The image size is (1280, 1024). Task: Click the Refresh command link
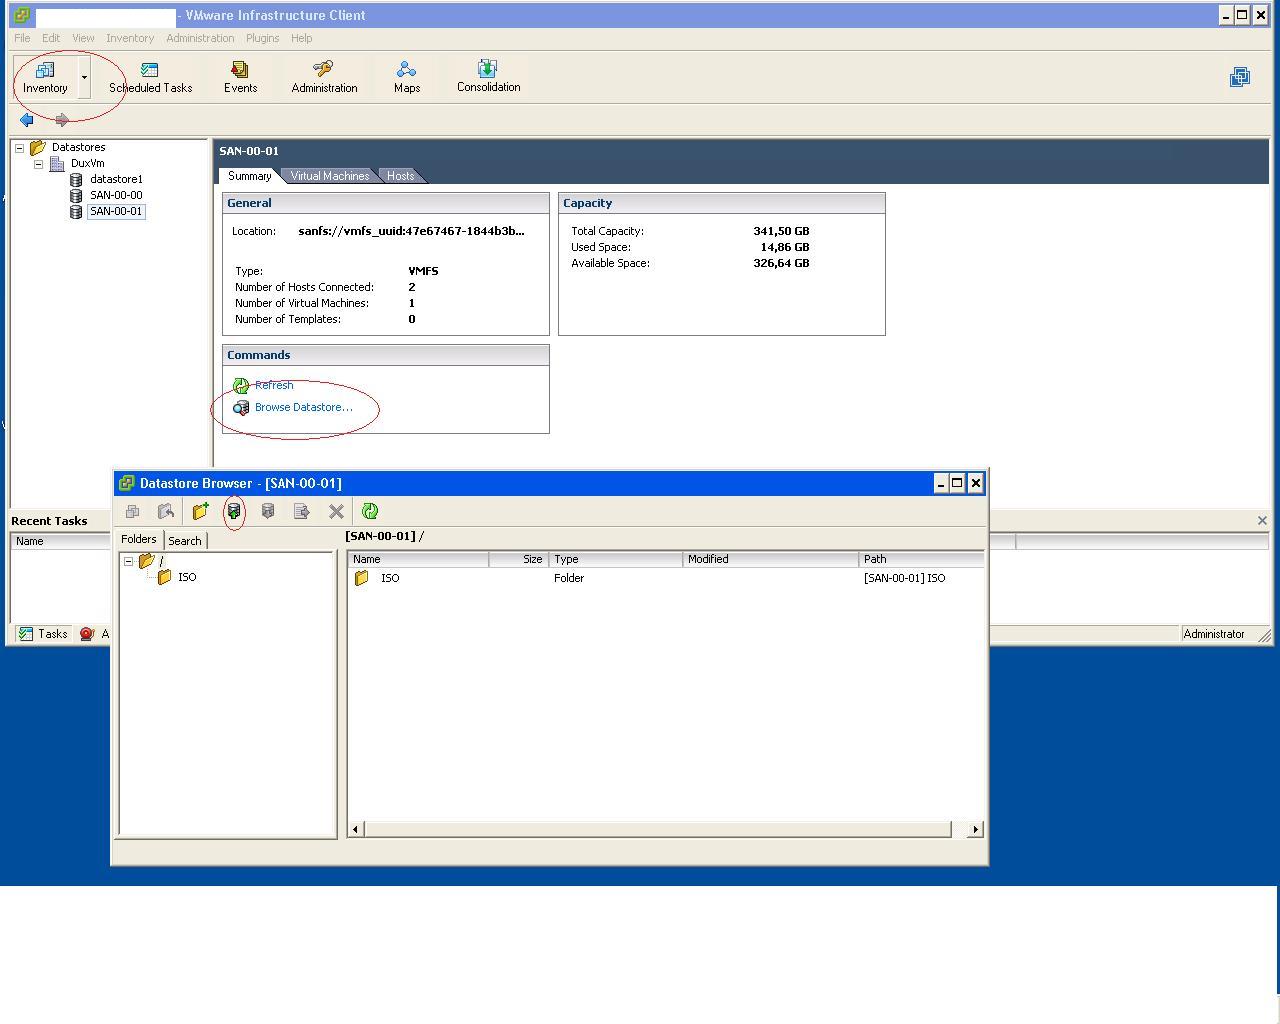coord(274,385)
